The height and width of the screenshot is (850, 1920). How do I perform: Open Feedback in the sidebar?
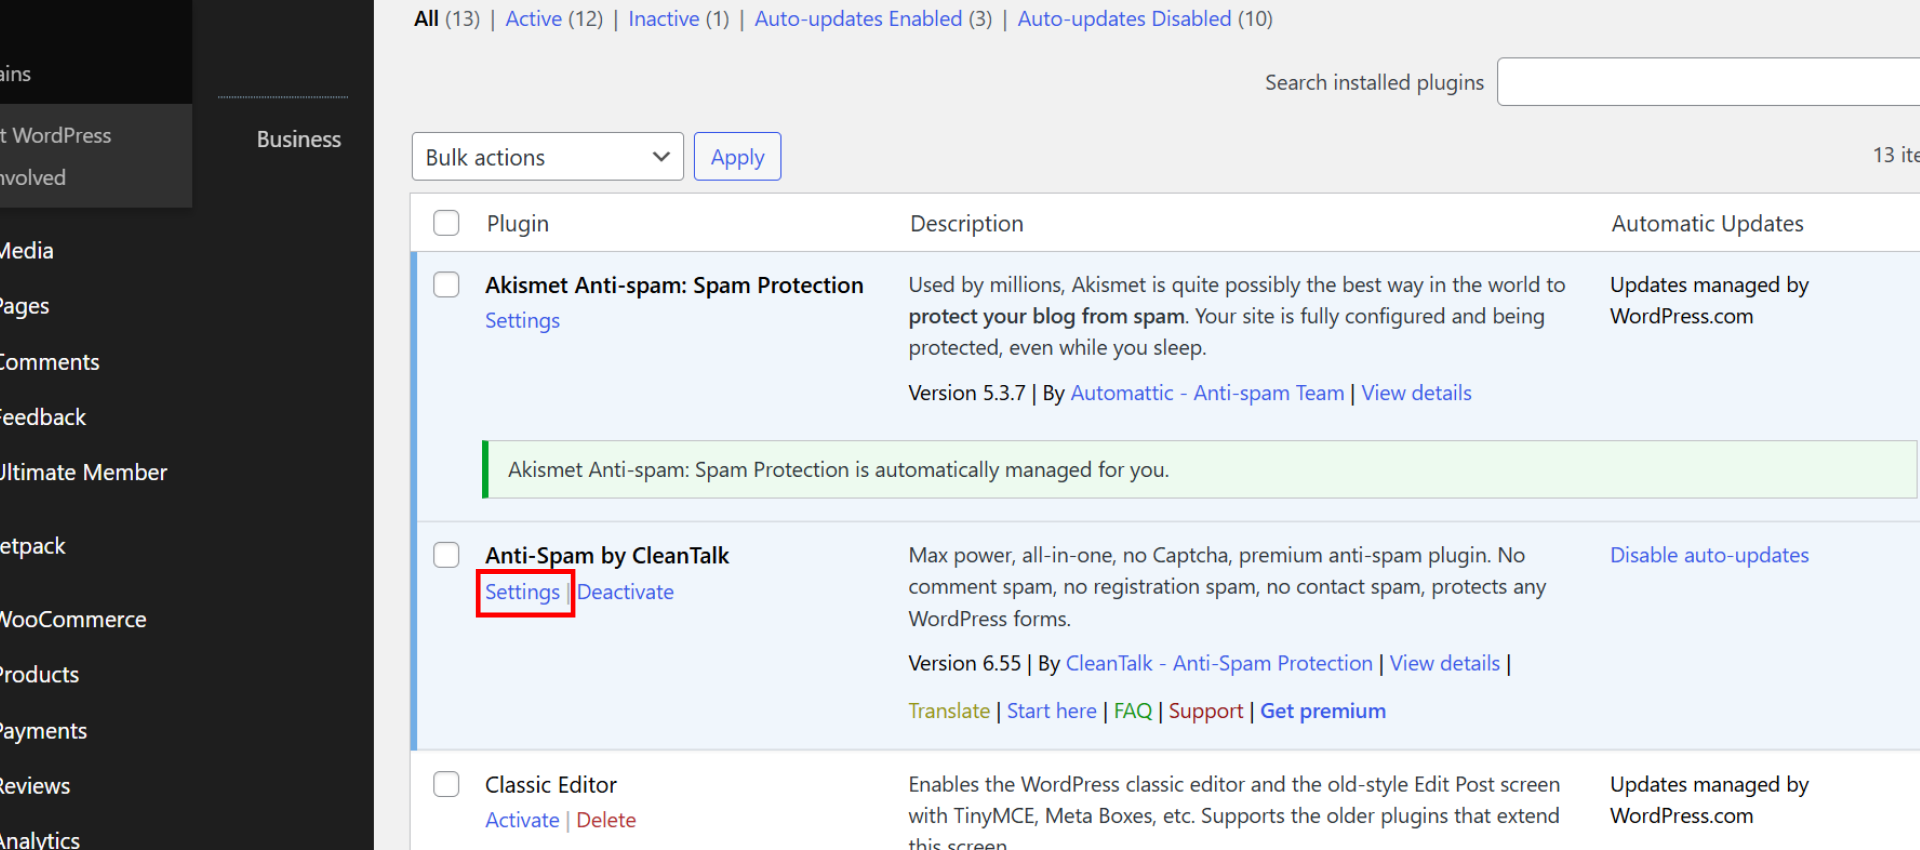click(x=43, y=417)
